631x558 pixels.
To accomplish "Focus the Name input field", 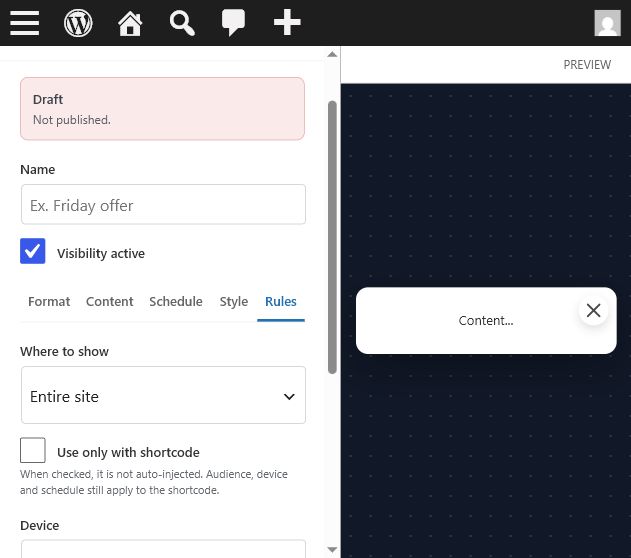I will (x=163, y=204).
